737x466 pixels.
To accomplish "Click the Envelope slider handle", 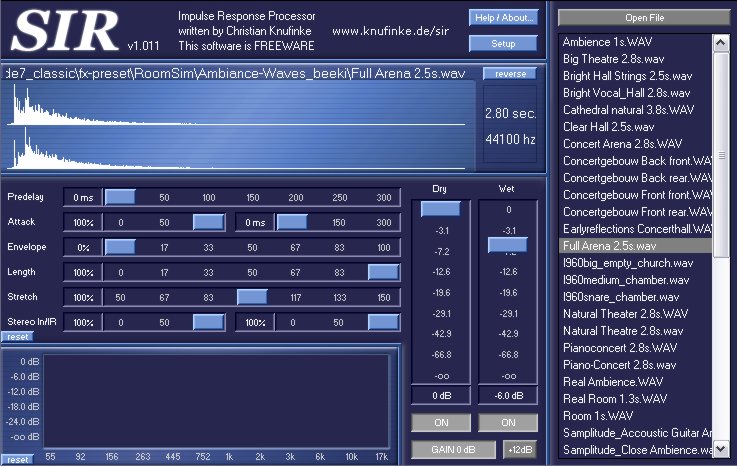I will tap(120, 247).
